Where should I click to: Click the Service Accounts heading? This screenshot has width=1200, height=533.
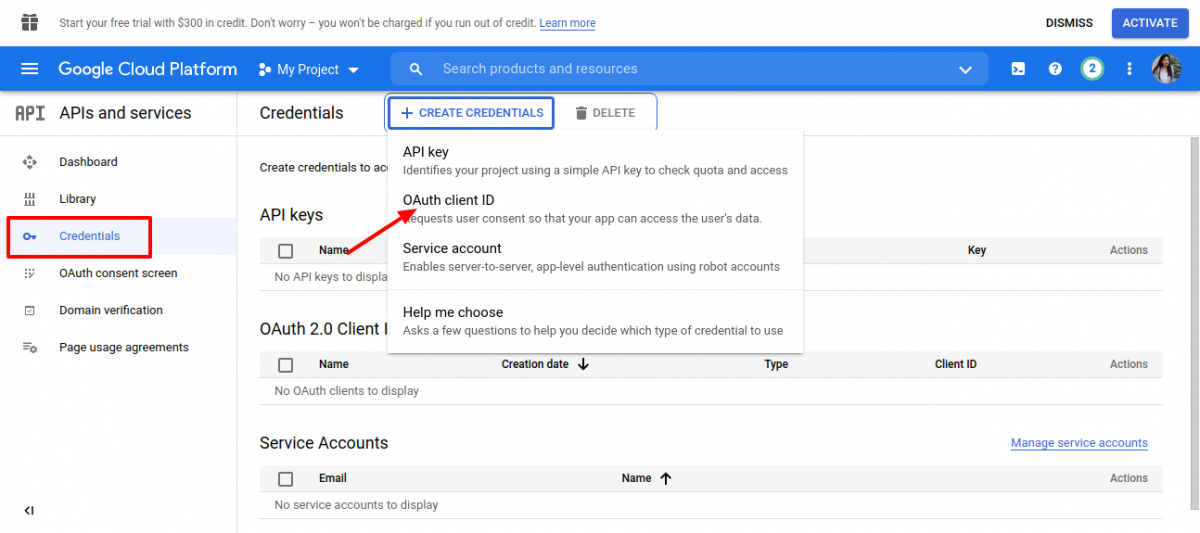click(324, 443)
